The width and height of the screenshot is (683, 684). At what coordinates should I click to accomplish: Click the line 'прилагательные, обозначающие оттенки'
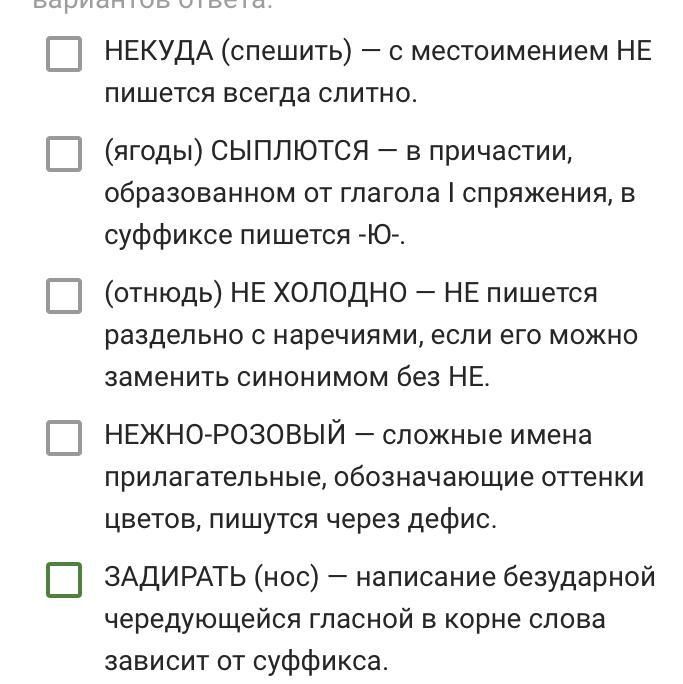[x=373, y=477]
